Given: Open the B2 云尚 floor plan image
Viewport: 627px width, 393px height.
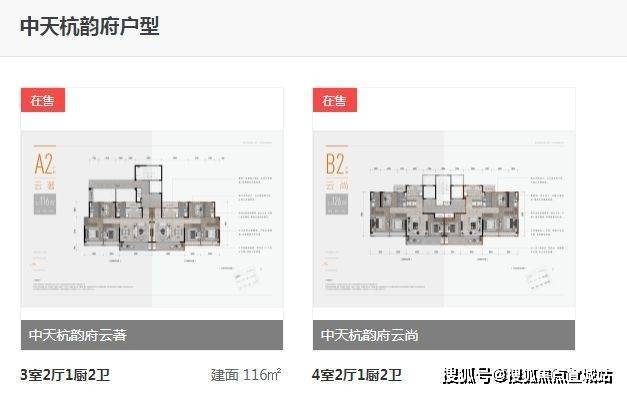Looking at the screenshot, I should [x=444, y=219].
